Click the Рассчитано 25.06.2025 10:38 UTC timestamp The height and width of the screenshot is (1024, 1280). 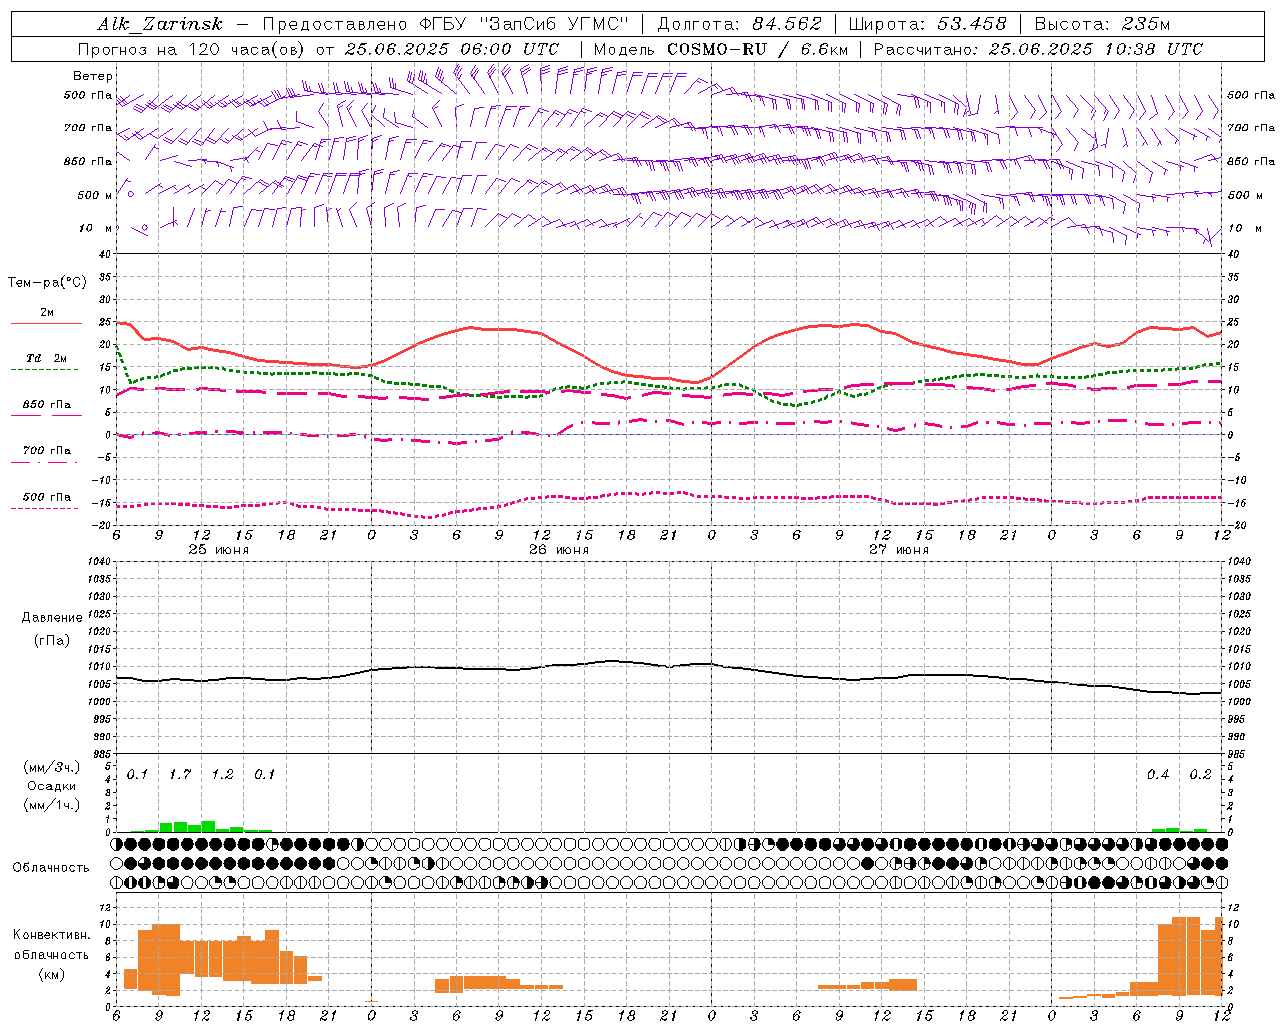tap(1038, 49)
